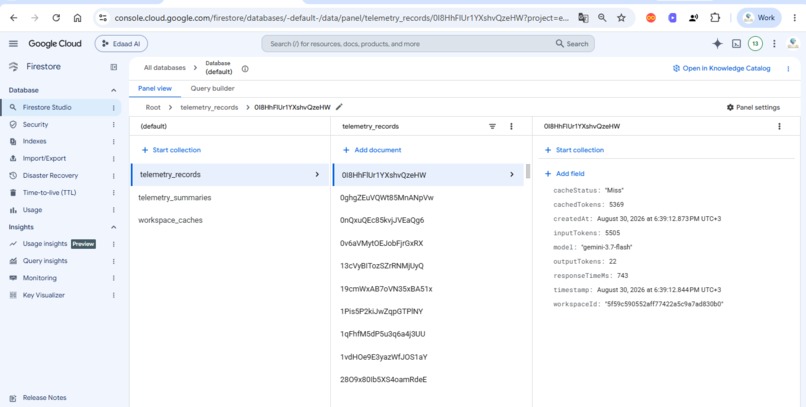Click the browser address bar URL
The width and height of the screenshot is (806, 407).
[x=341, y=18]
